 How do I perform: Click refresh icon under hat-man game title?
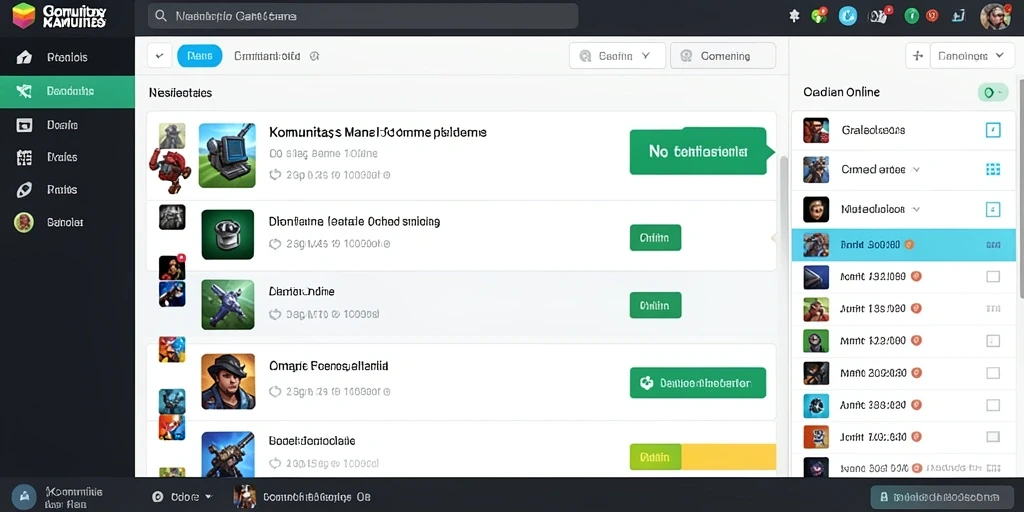pos(275,392)
